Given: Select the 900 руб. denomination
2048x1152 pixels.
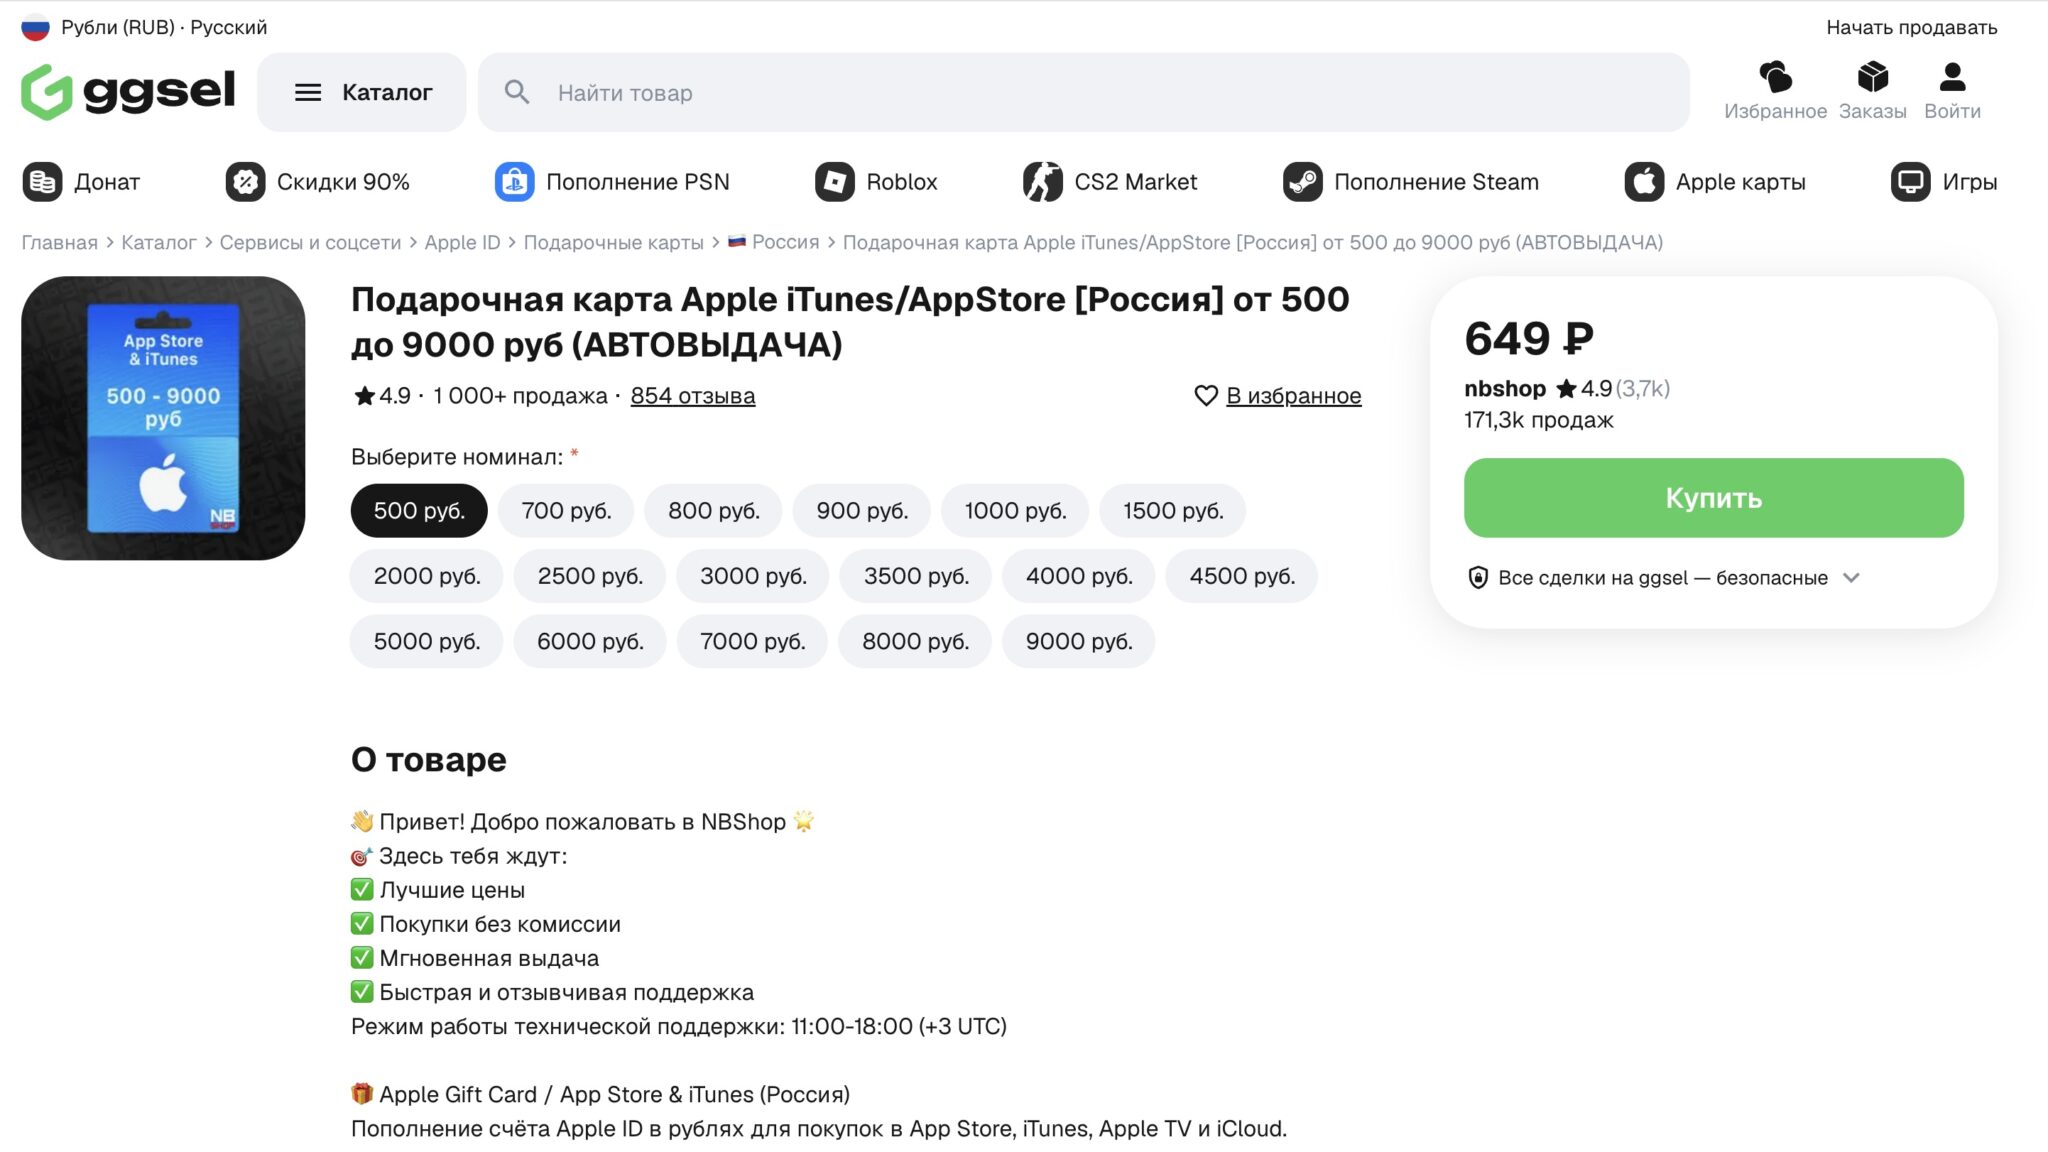Looking at the screenshot, I should click(862, 511).
